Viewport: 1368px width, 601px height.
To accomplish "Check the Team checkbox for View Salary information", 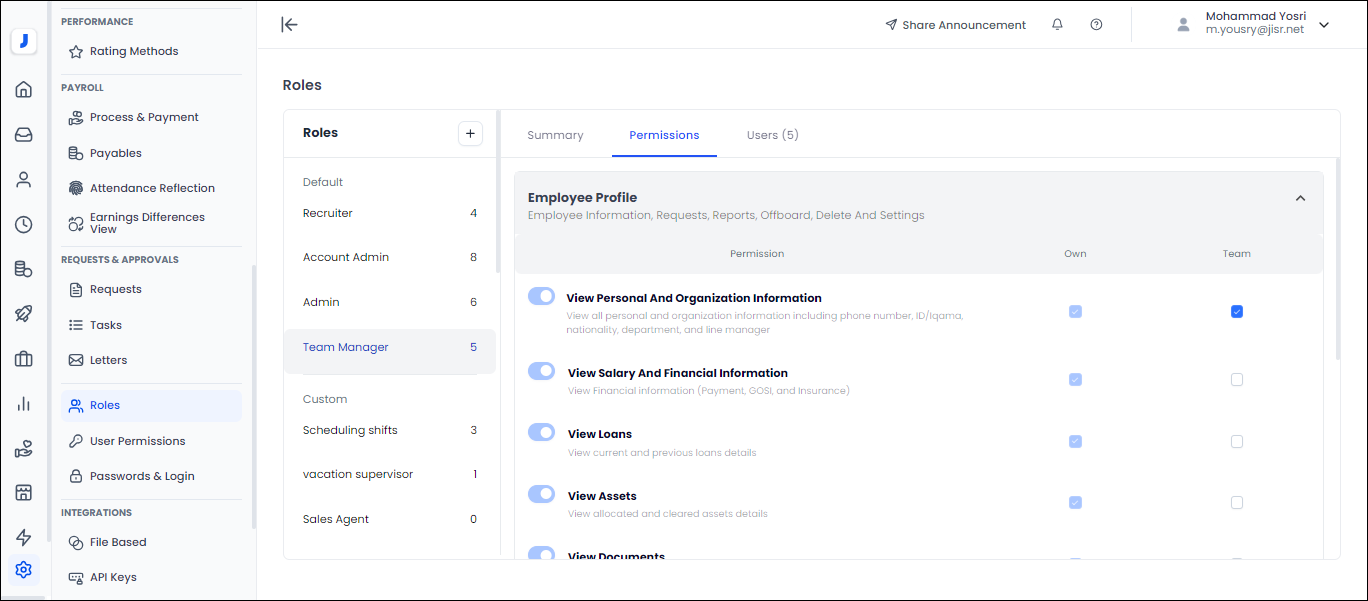I will click(x=1237, y=379).
